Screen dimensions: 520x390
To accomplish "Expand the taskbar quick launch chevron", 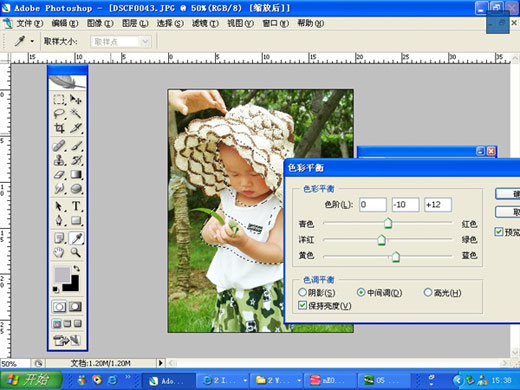I will point(128,377).
